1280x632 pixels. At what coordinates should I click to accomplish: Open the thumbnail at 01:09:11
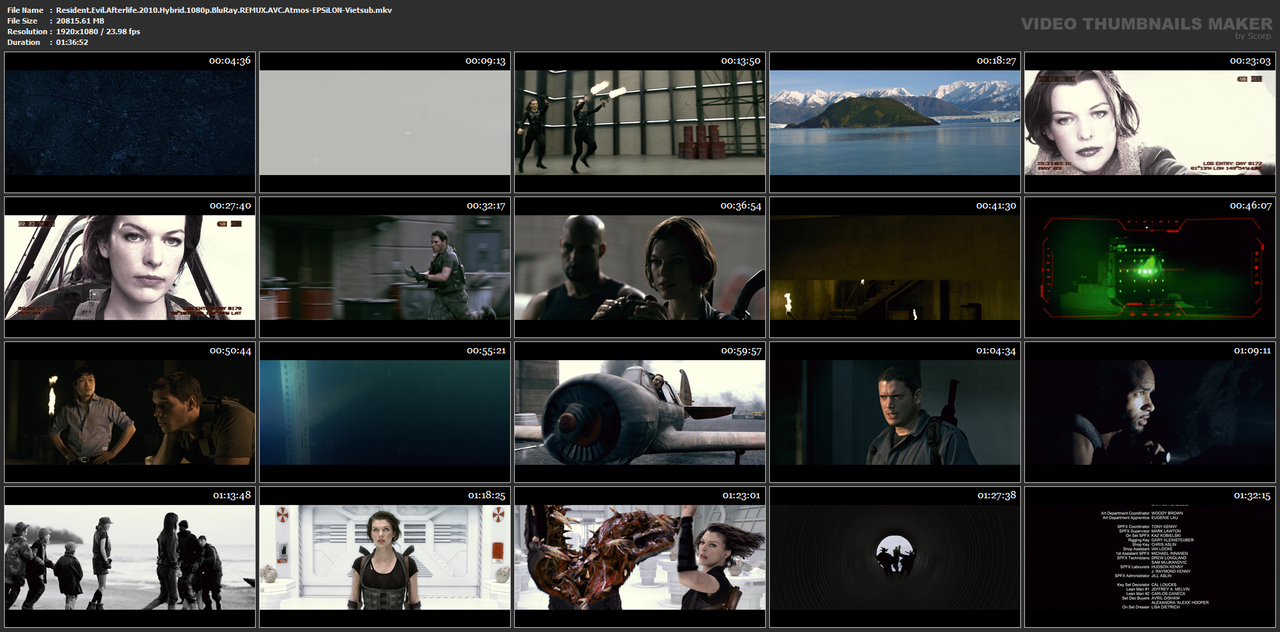coord(1151,412)
